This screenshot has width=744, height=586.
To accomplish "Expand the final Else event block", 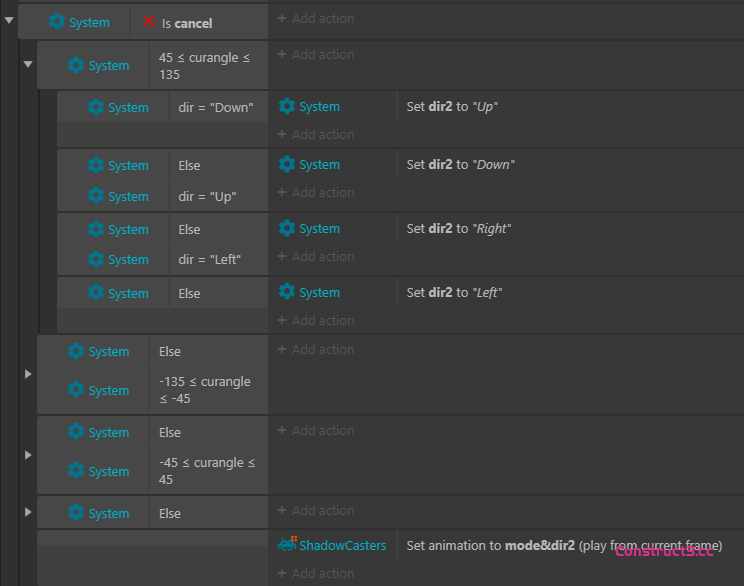I will 28,512.
